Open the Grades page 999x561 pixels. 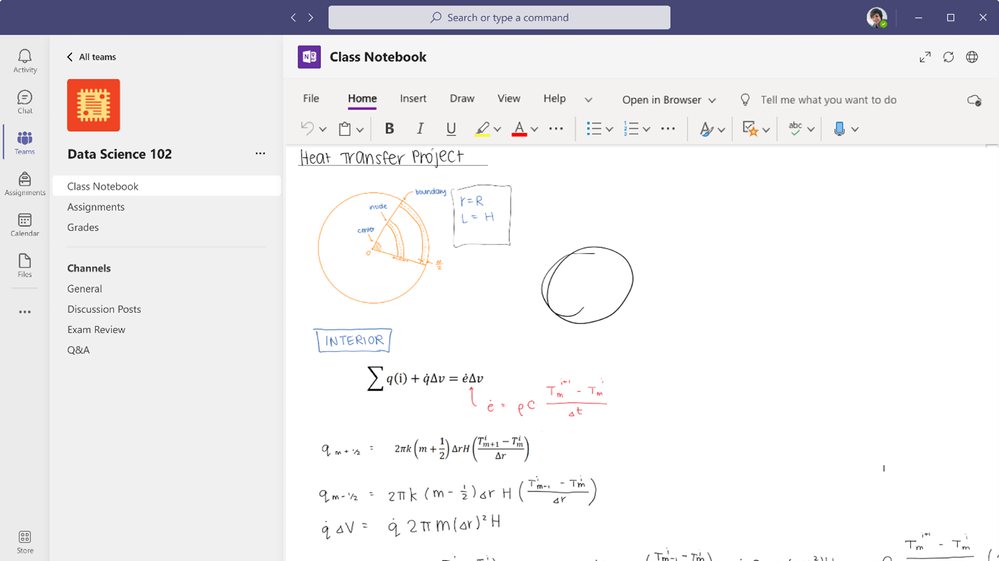pos(83,227)
